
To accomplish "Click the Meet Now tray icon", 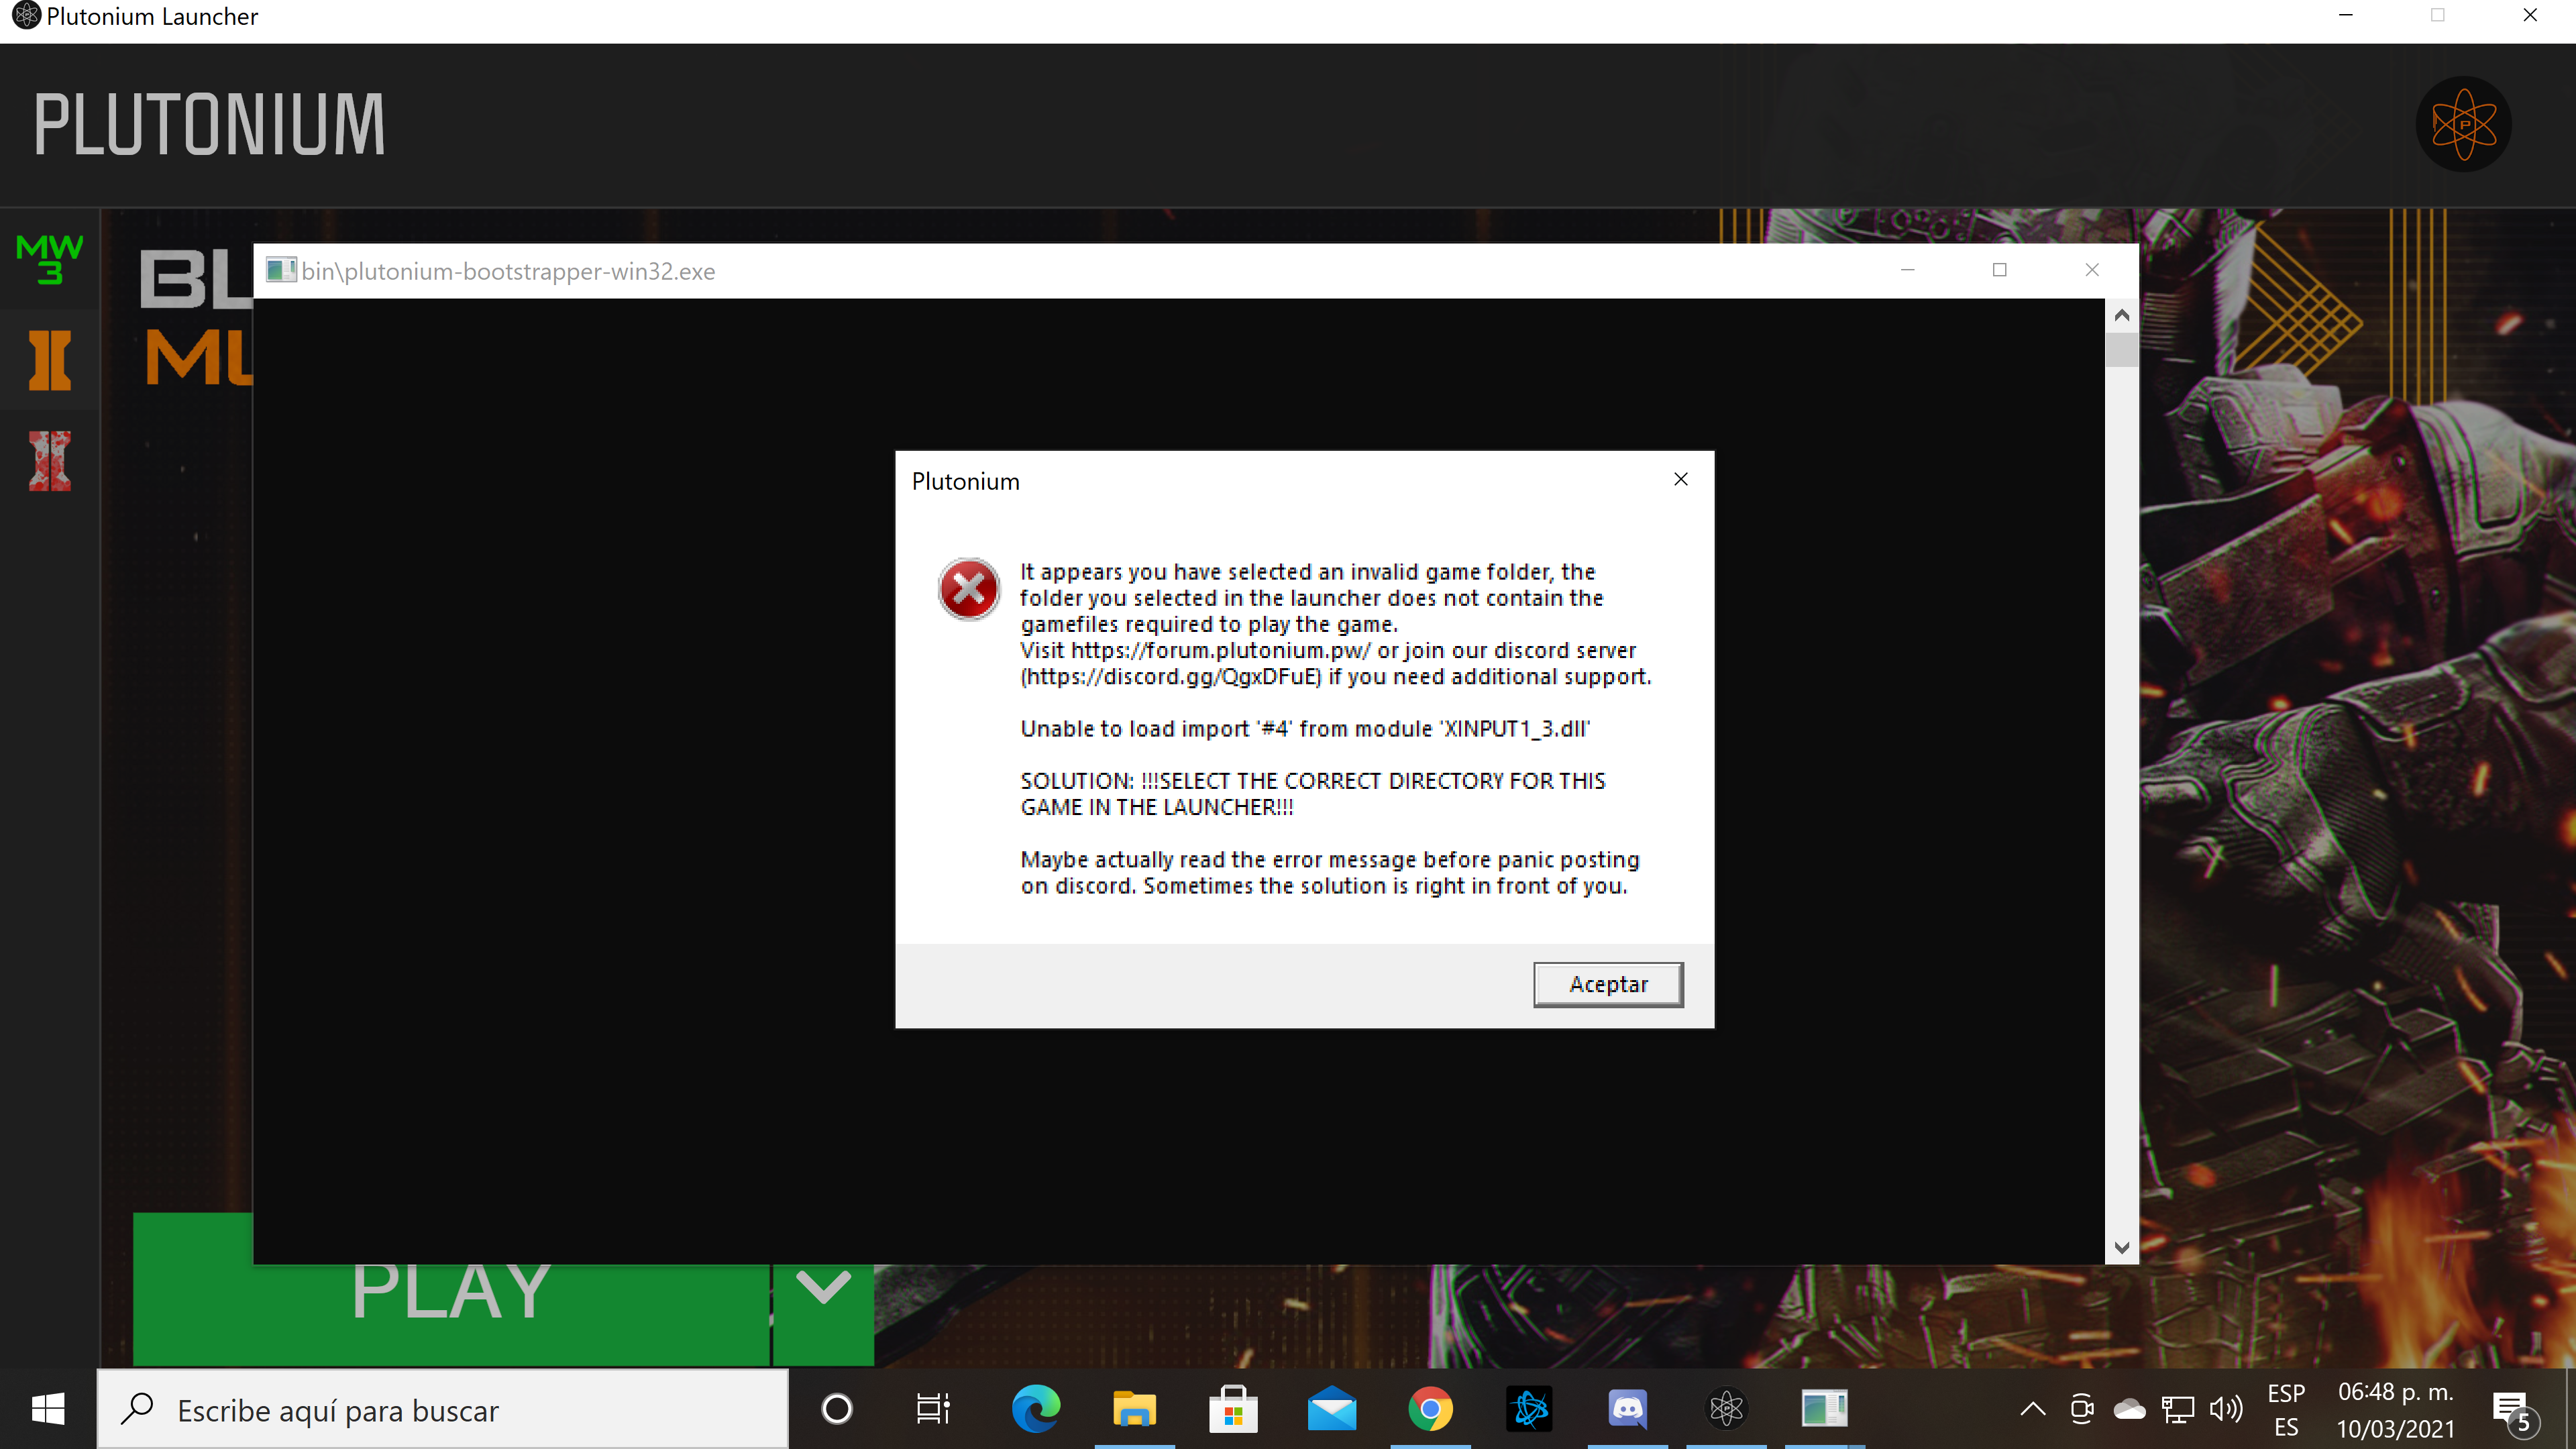I will click(x=2081, y=1409).
